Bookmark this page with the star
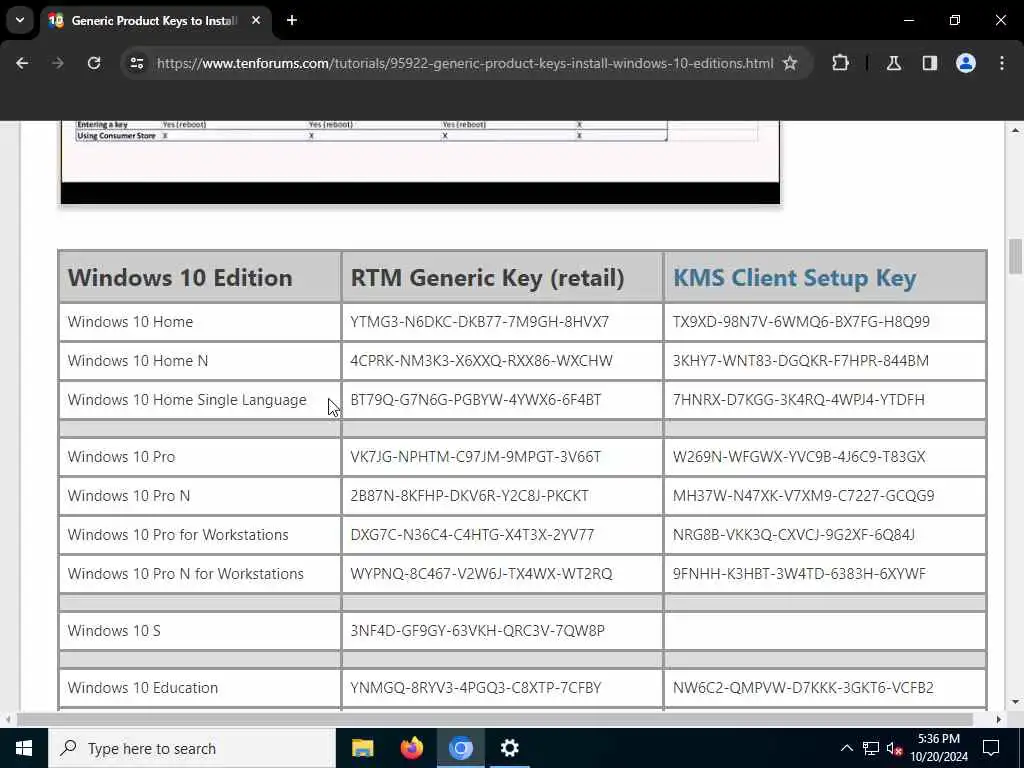Image resolution: width=1024 pixels, height=768 pixels. pyautogui.click(x=790, y=63)
